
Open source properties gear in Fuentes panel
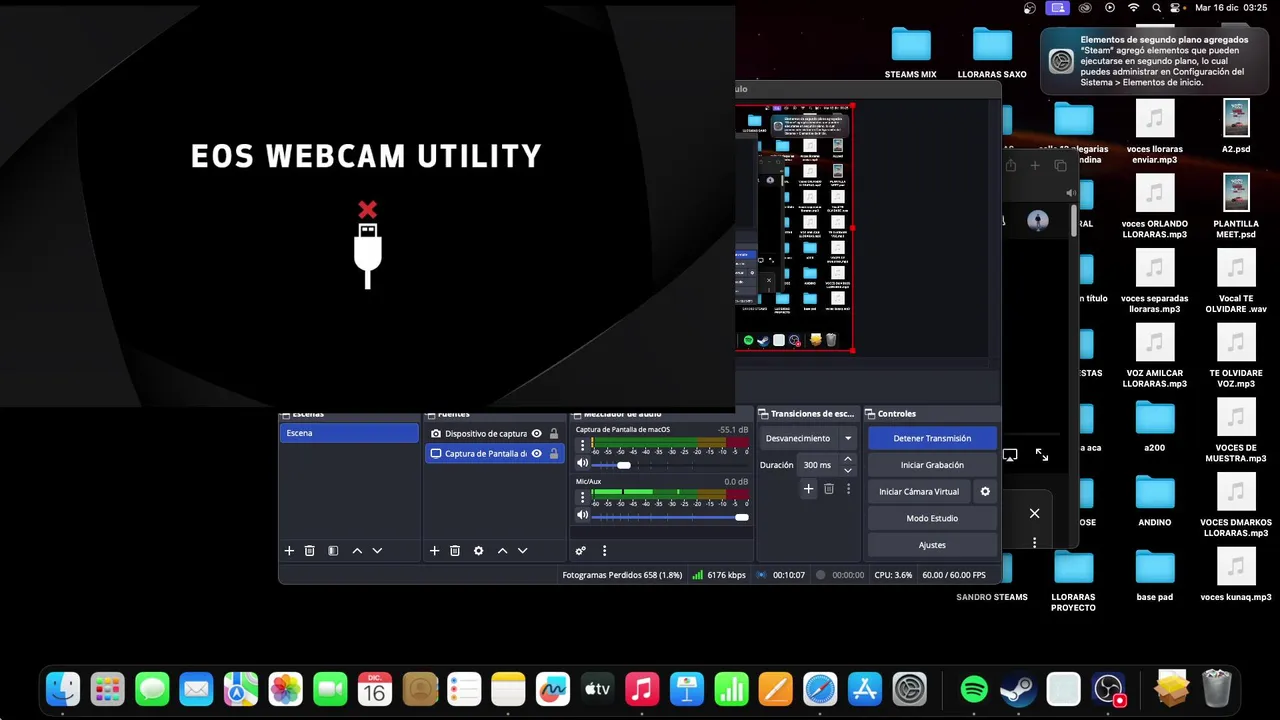(x=478, y=551)
